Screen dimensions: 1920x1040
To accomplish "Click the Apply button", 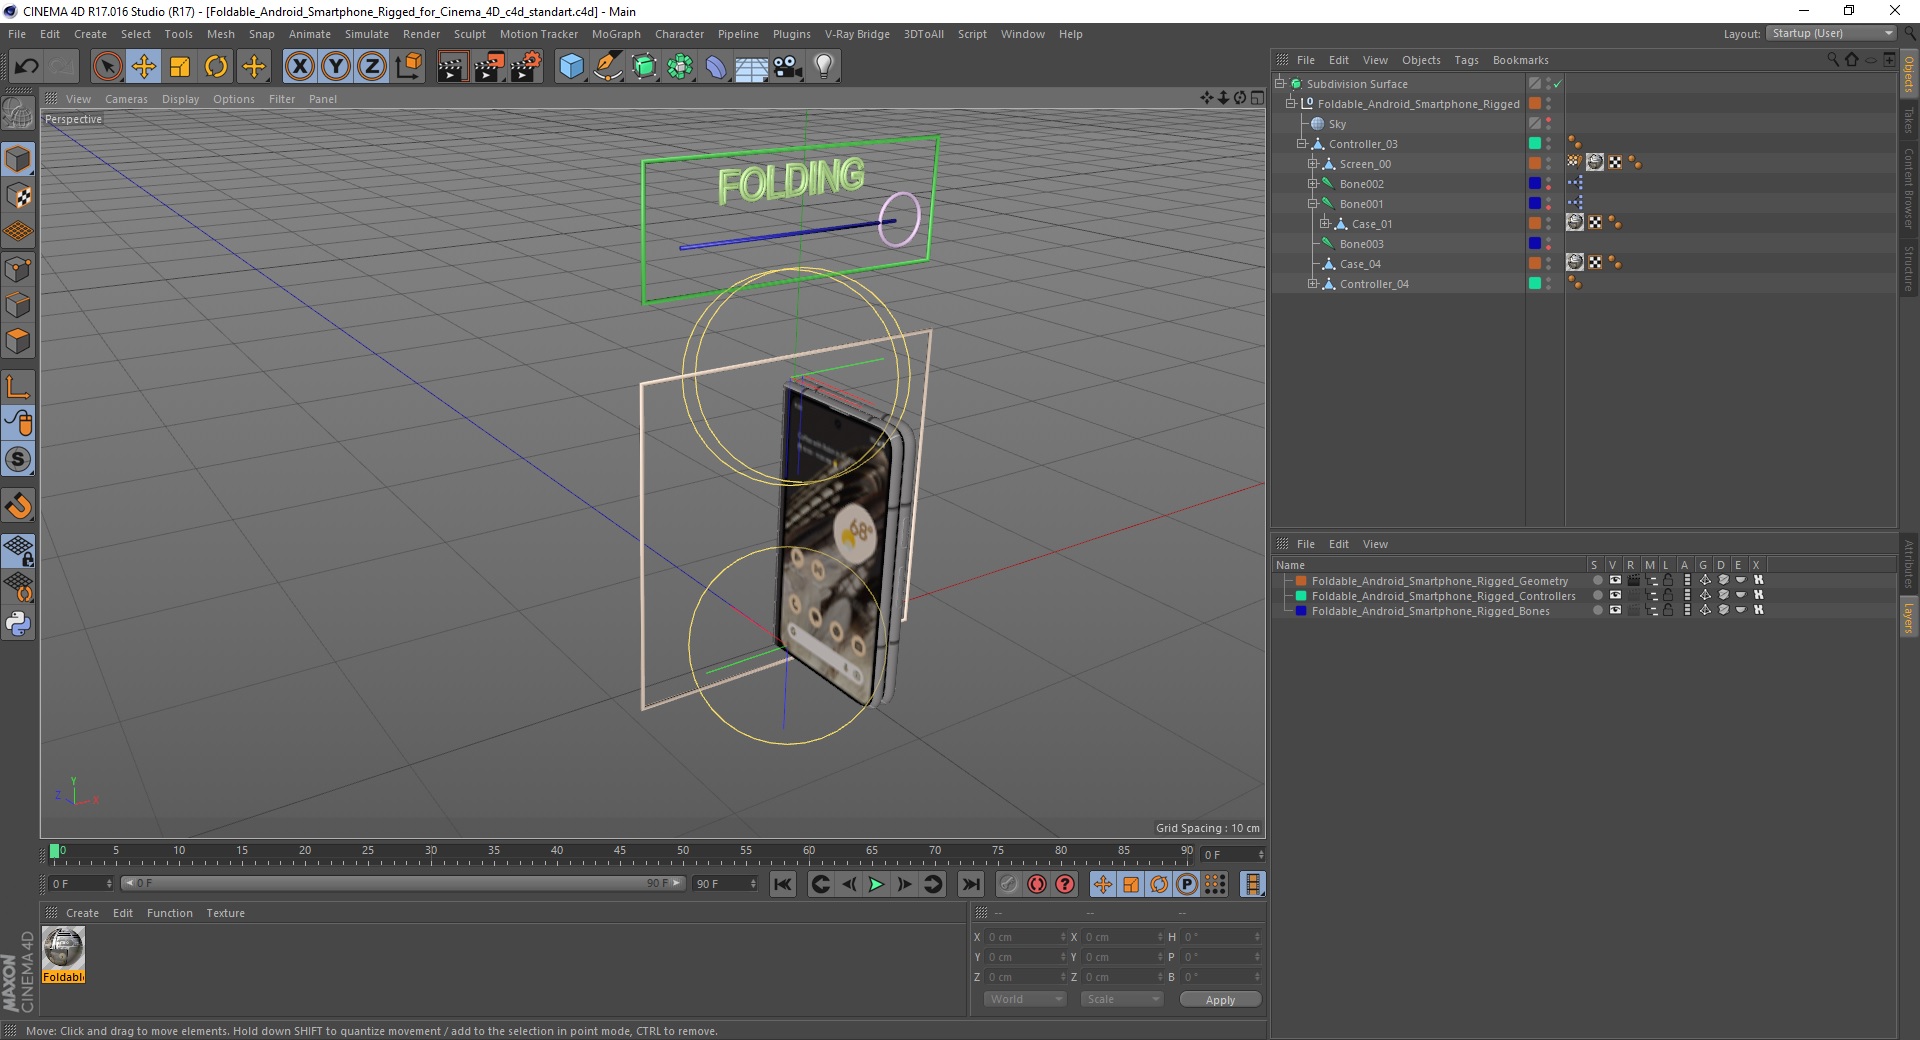I will 1220,1000.
